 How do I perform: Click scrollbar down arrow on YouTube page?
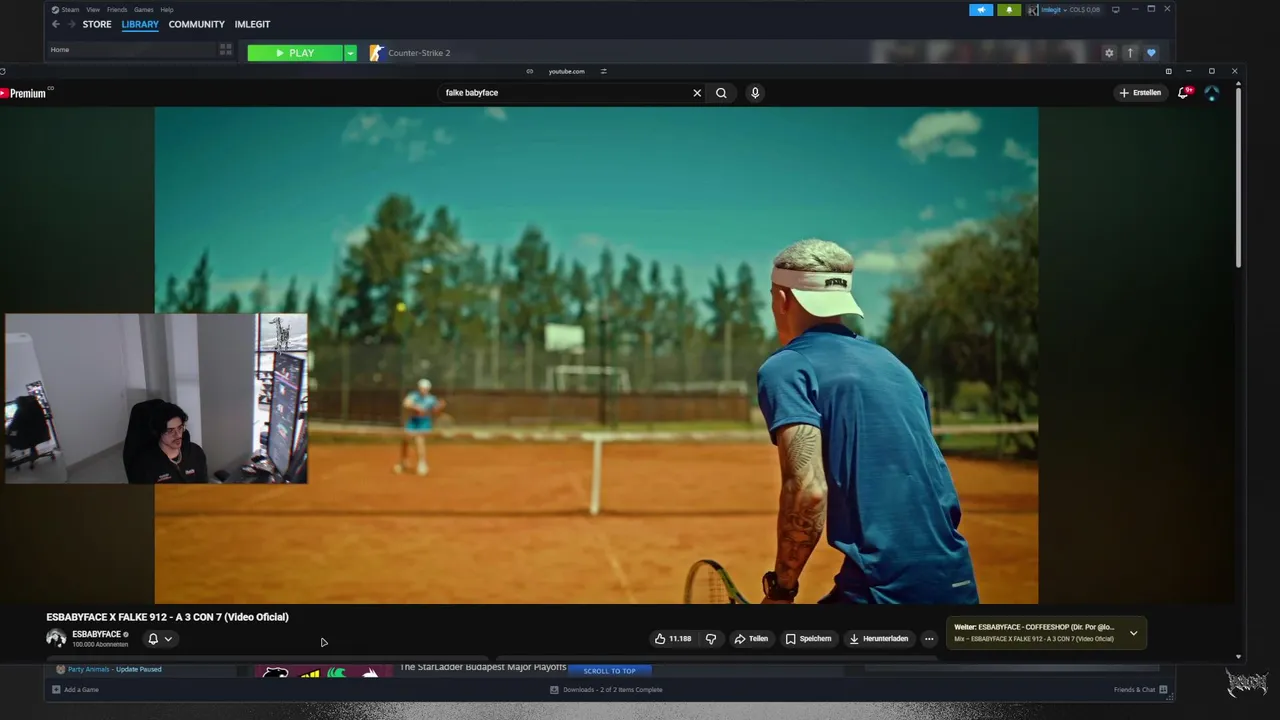[x=1239, y=657]
